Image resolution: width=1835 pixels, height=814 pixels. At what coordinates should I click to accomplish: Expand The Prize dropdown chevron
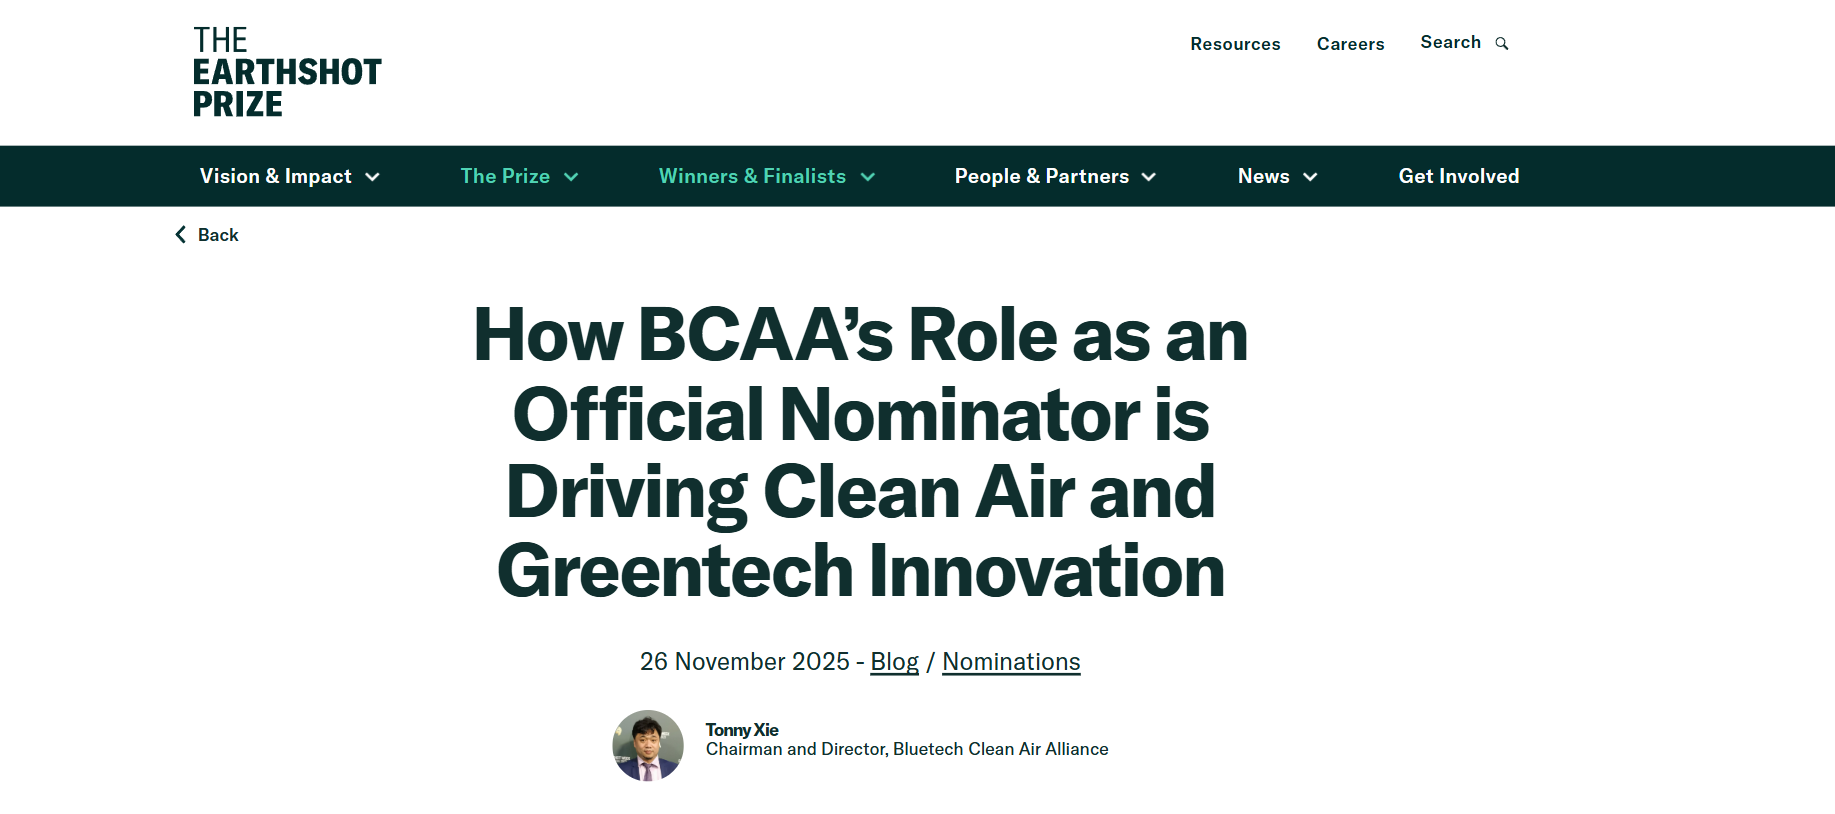571,177
